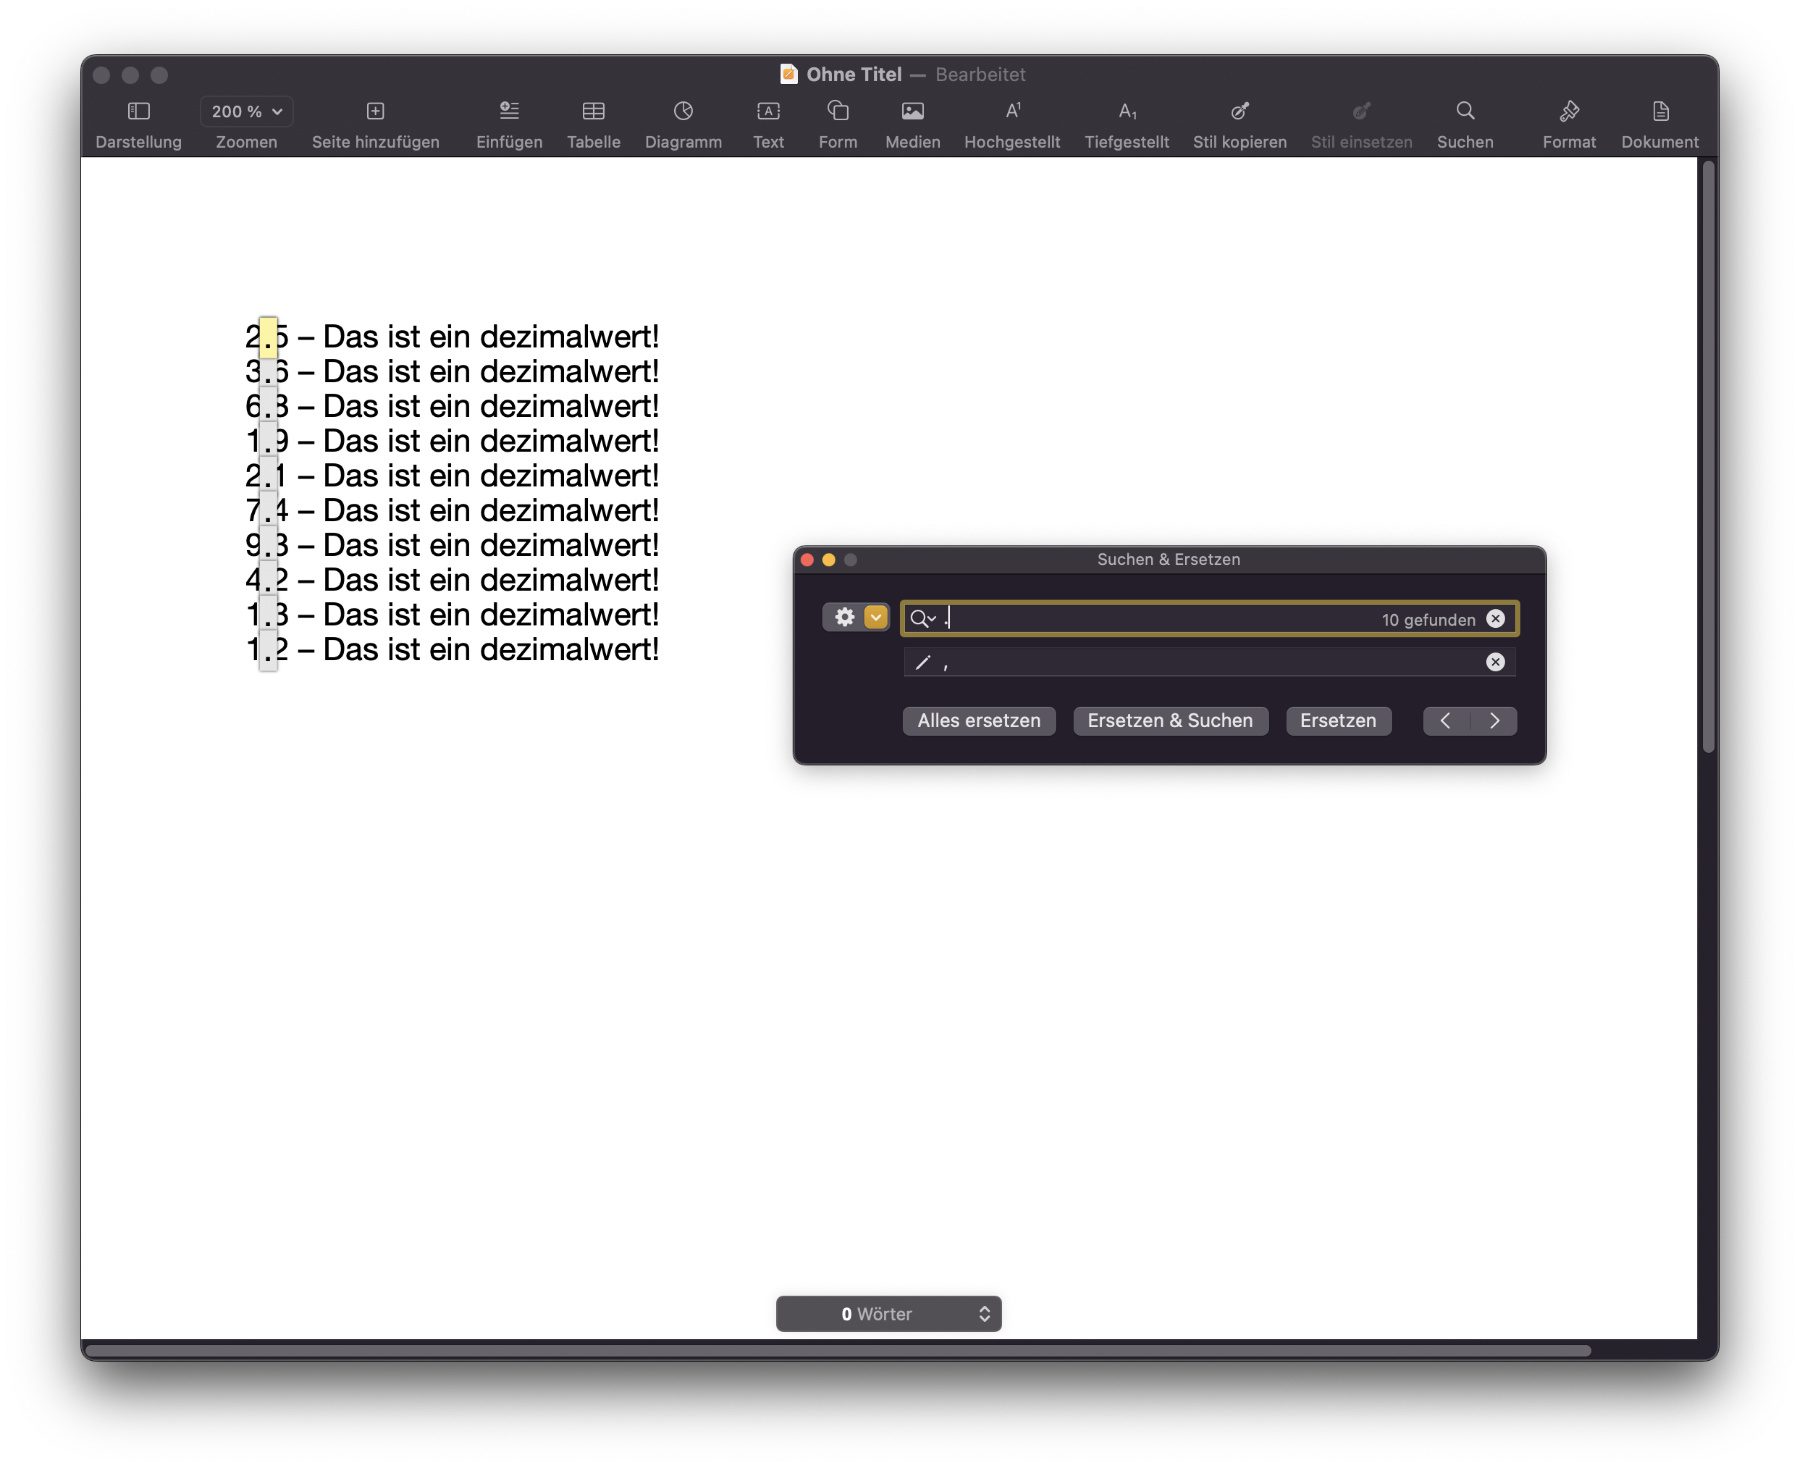1800x1468 pixels.
Task: Clear the search field text
Action: [x=1495, y=619]
